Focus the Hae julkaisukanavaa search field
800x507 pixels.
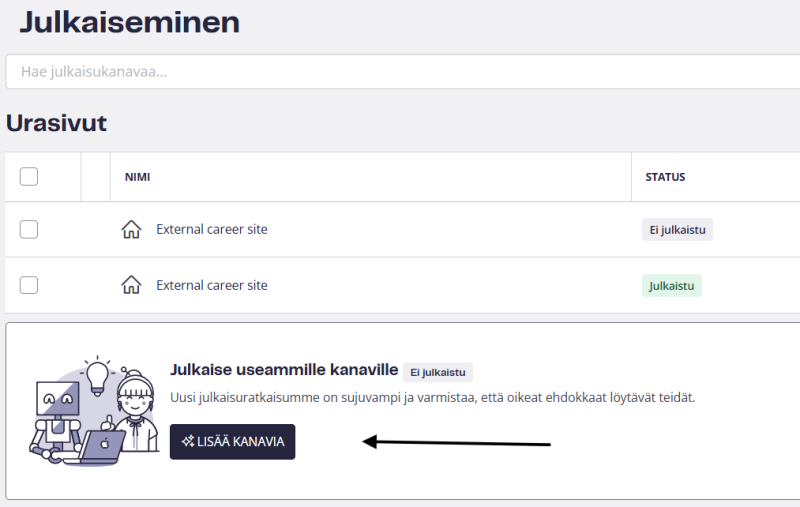point(400,72)
